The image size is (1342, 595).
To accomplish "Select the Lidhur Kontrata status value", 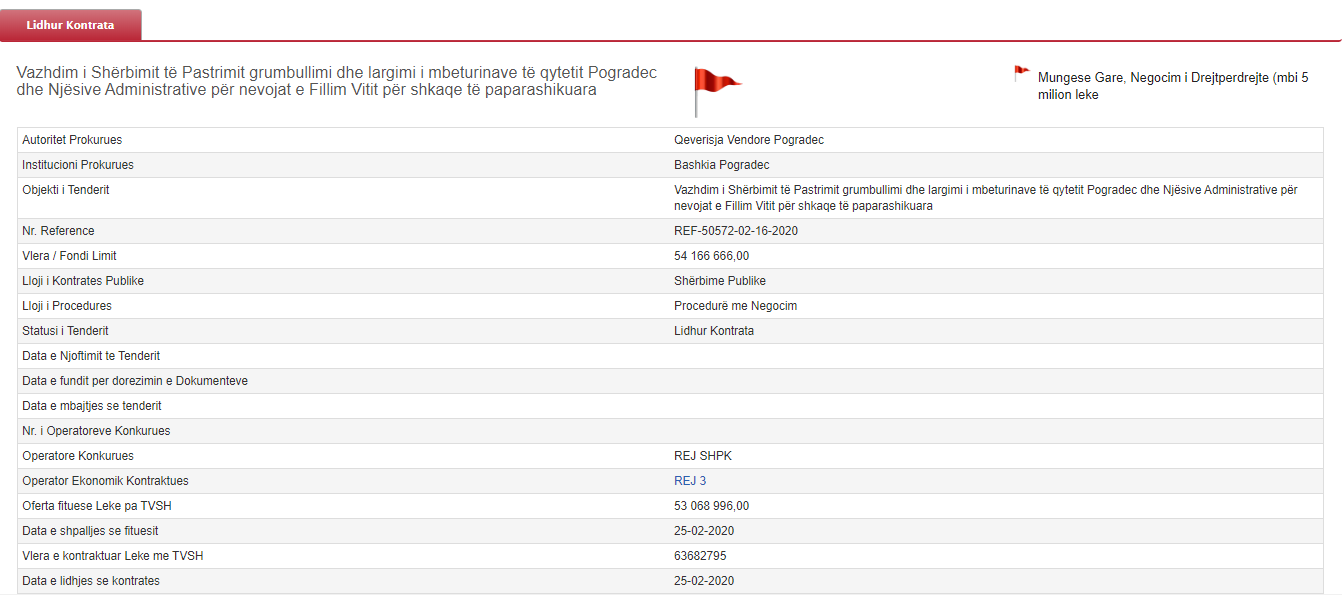I will 714,331.
